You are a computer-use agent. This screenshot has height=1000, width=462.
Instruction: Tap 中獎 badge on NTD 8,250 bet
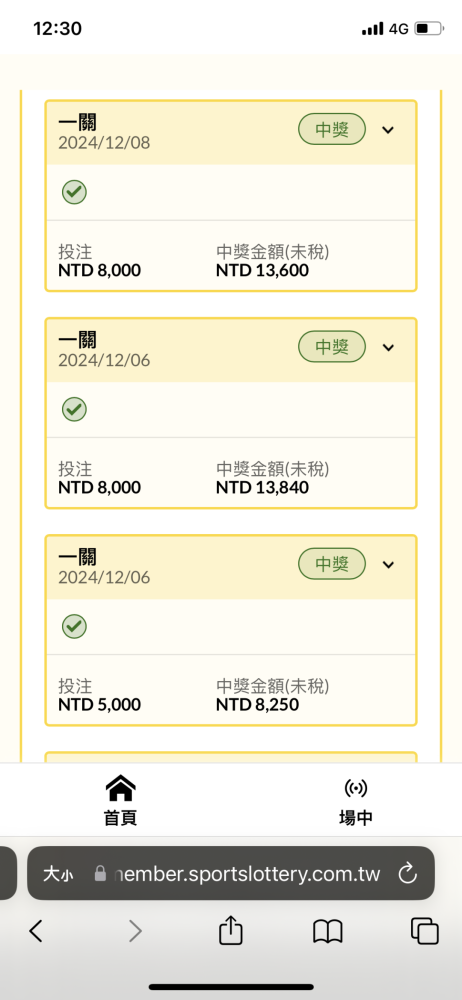(332, 564)
